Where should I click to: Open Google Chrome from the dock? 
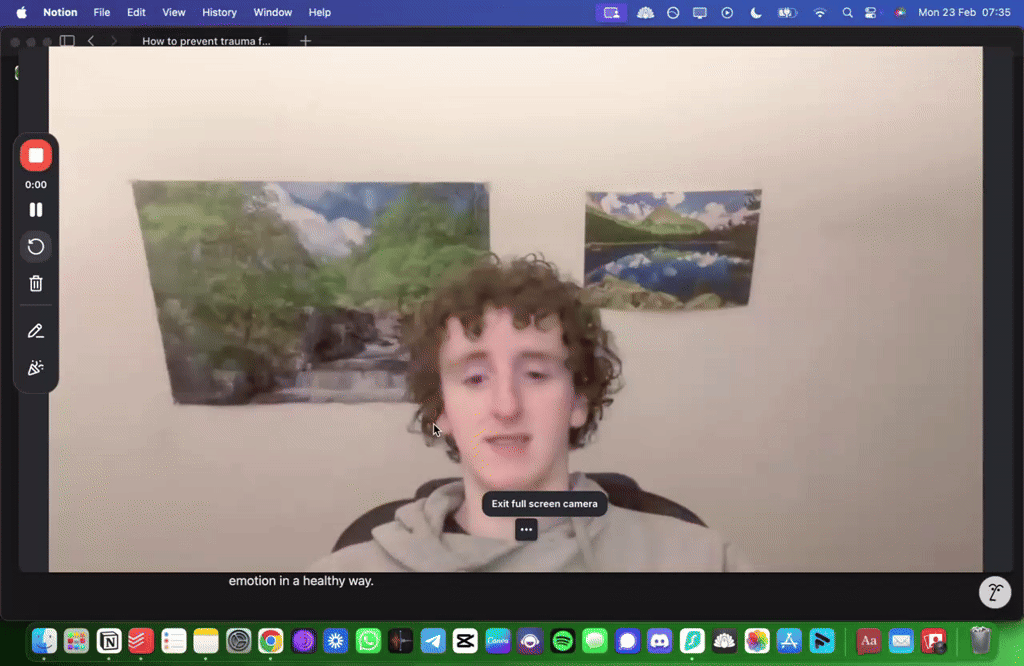pyautogui.click(x=271, y=641)
